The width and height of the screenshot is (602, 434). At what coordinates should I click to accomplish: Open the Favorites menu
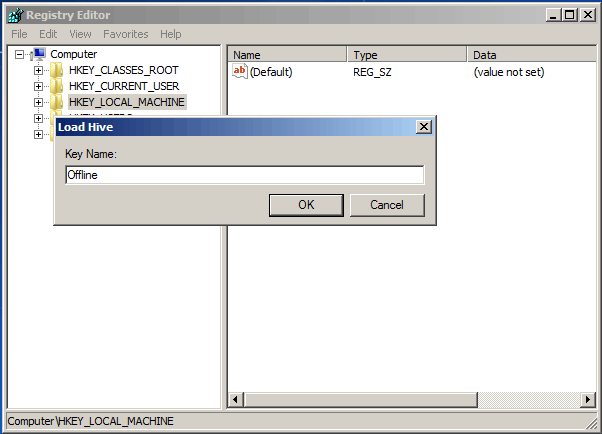[126, 34]
